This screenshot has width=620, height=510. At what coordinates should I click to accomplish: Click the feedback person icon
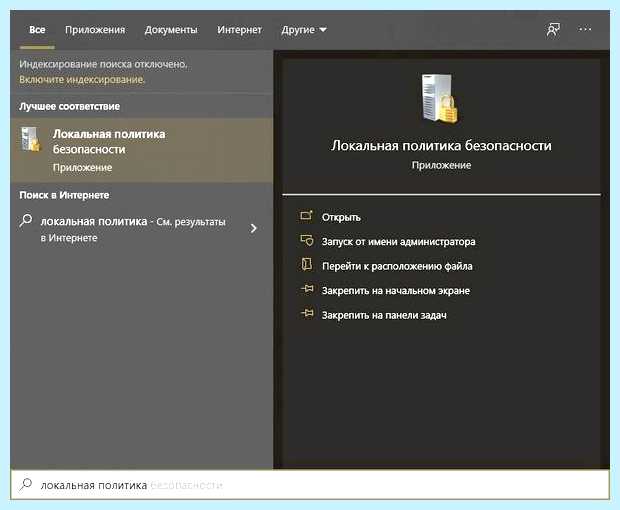[553, 29]
